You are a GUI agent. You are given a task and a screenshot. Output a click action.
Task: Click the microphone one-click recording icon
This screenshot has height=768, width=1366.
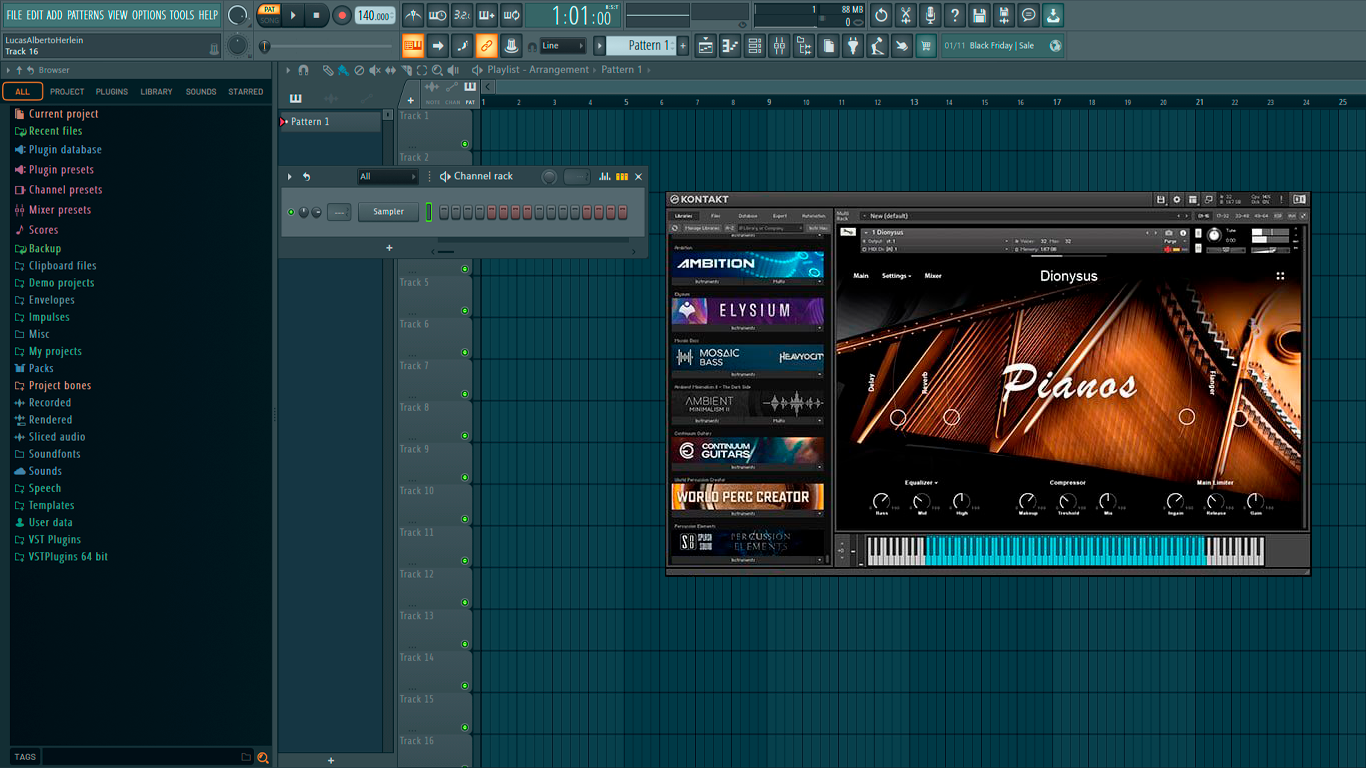point(930,15)
